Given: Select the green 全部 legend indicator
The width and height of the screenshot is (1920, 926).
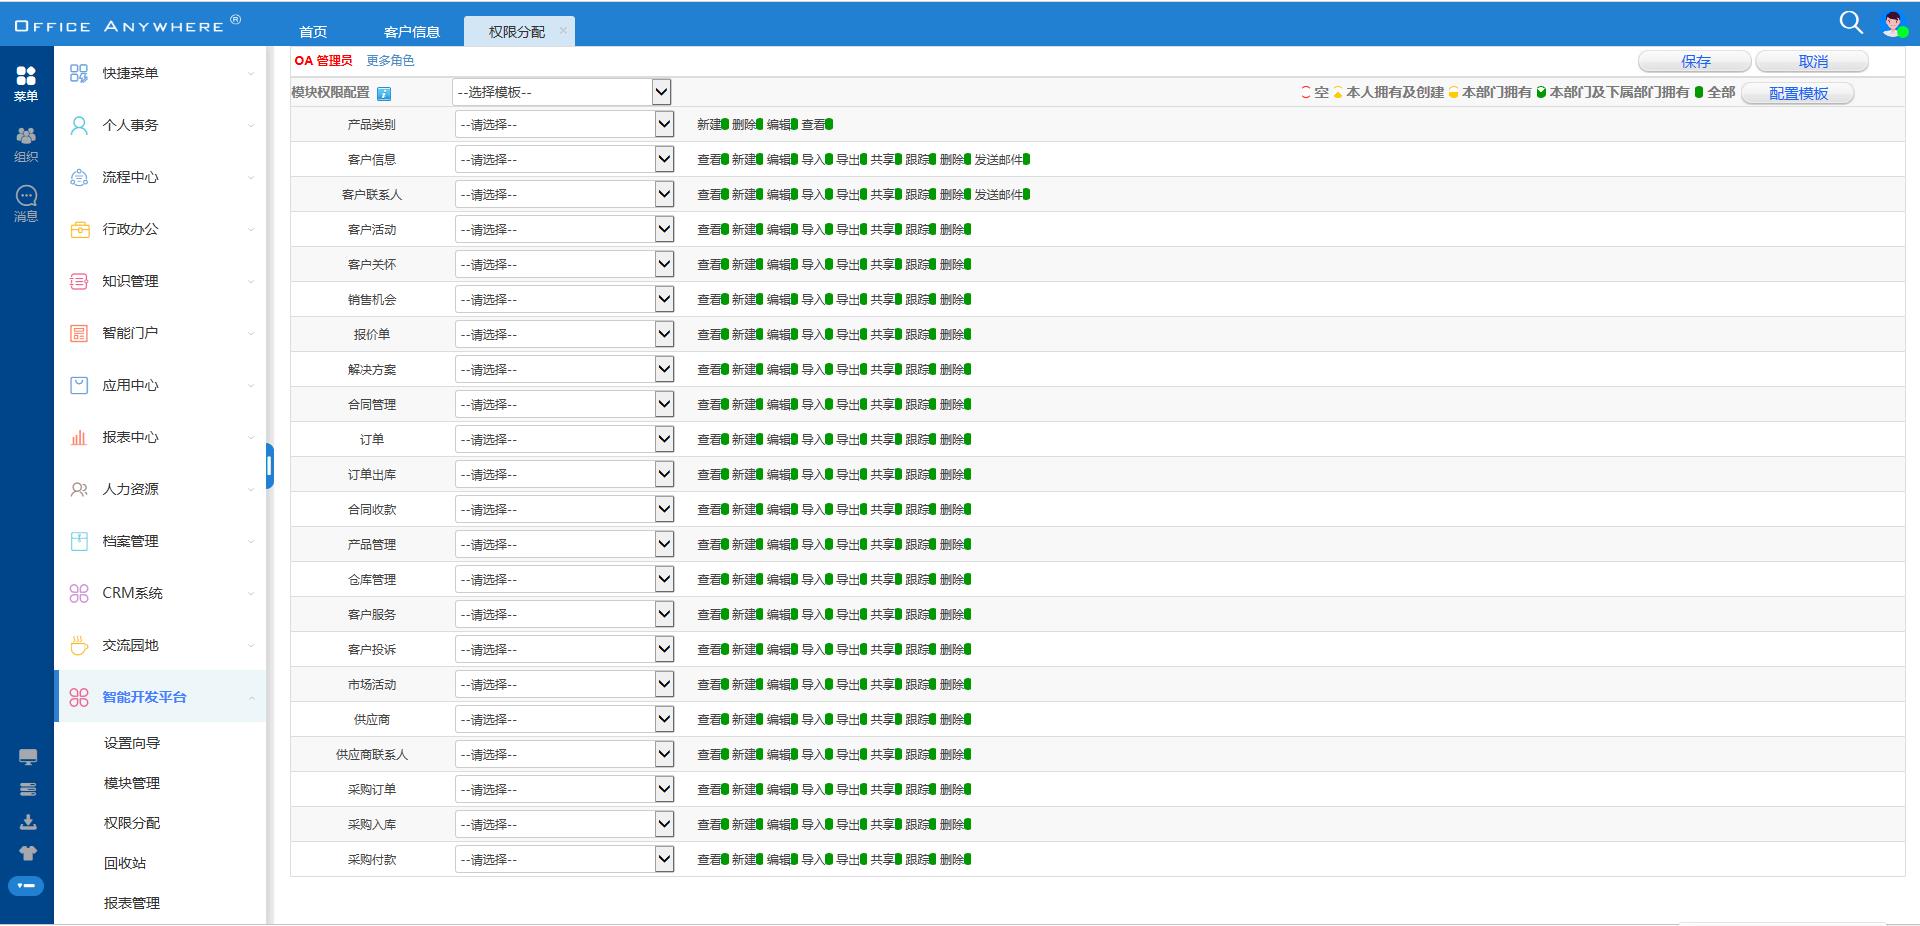Looking at the screenshot, I should click(x=1699, y=93).
